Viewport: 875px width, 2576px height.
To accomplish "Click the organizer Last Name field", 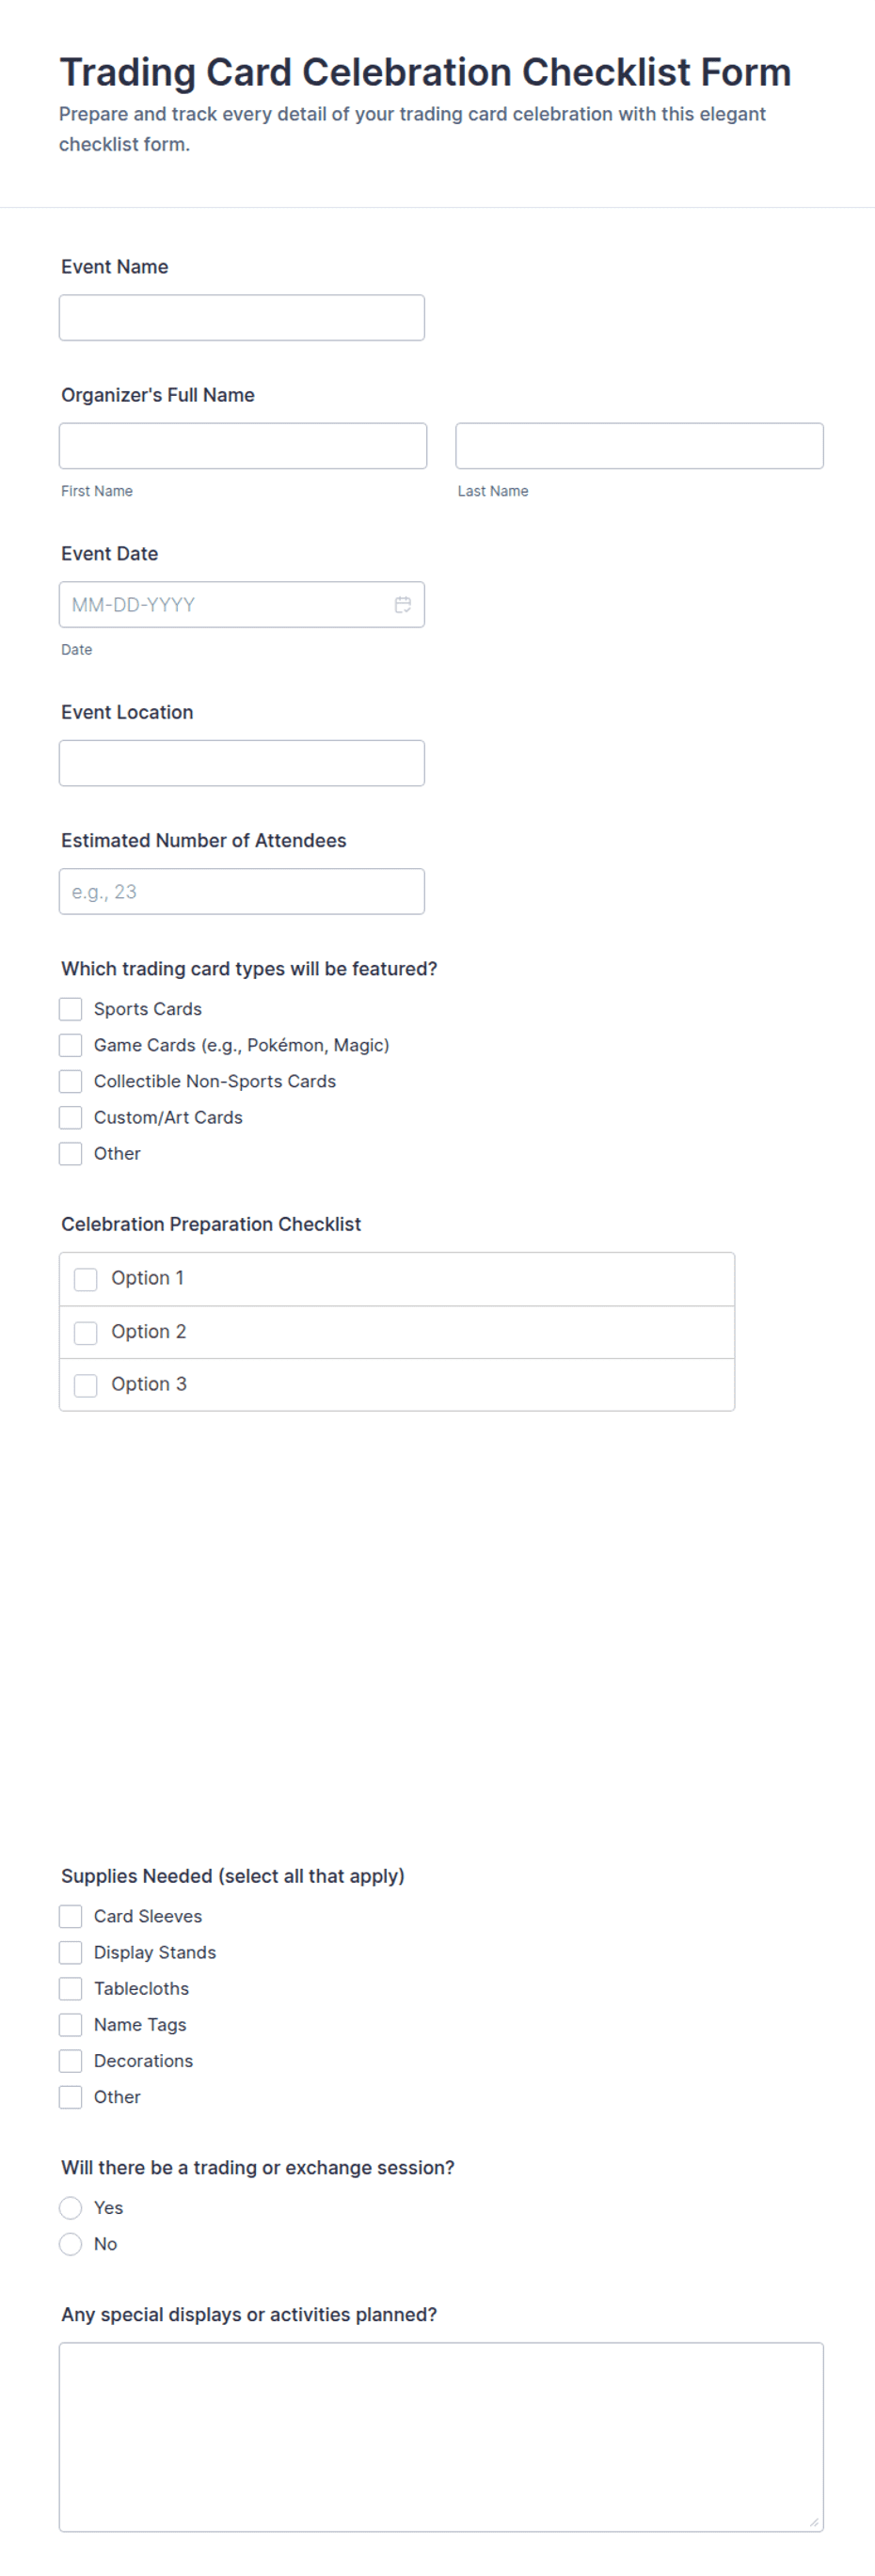I will click(x=640, y=446).
